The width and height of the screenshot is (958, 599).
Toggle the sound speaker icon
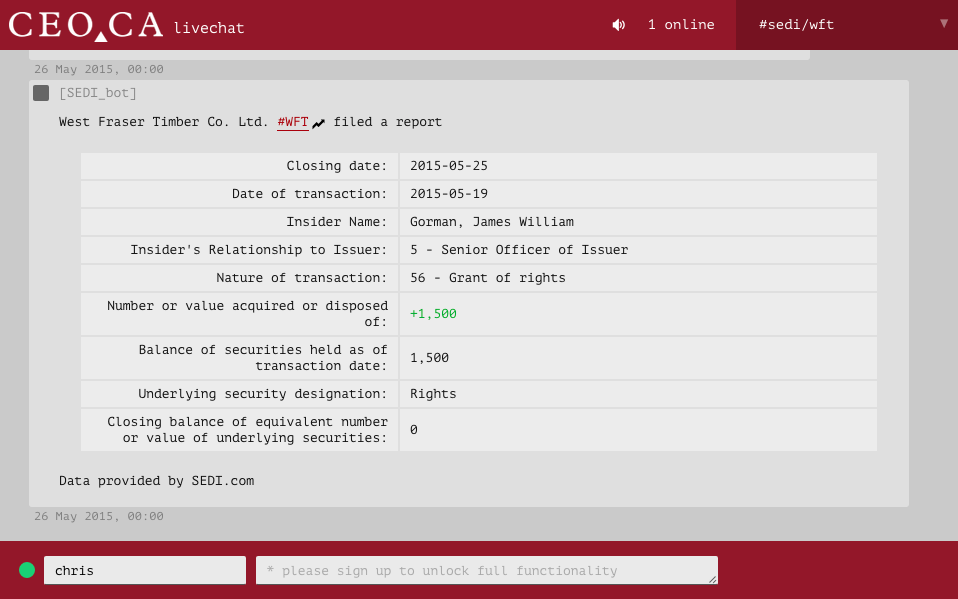[618, 25]
